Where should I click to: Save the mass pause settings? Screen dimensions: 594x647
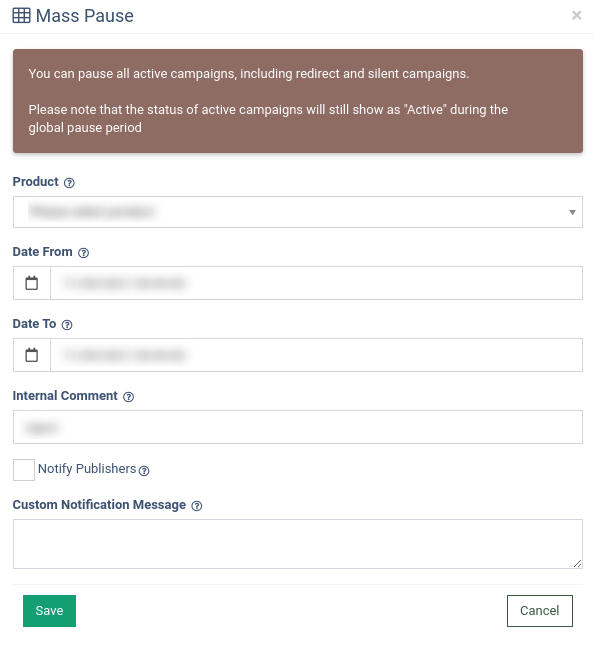[x=50, y=611]
